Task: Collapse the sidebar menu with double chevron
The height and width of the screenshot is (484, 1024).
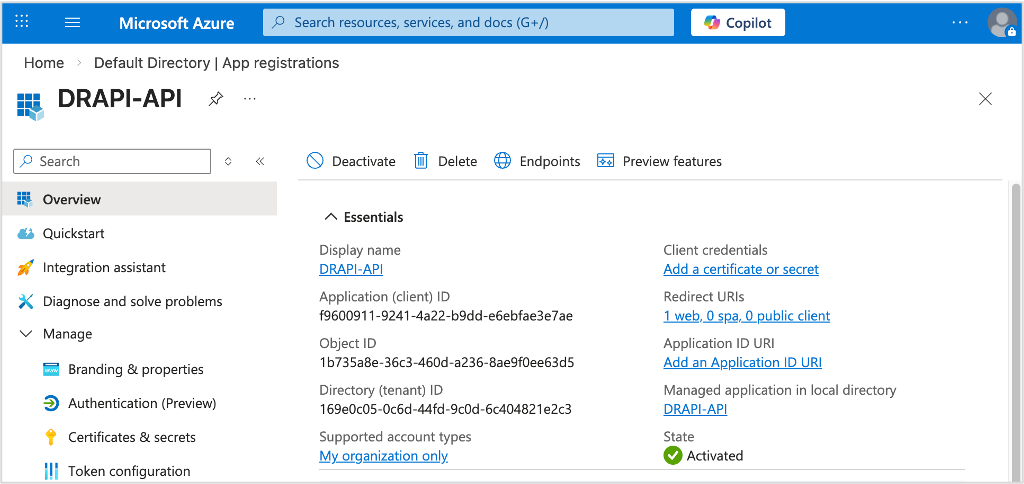Action: (260, 161)
